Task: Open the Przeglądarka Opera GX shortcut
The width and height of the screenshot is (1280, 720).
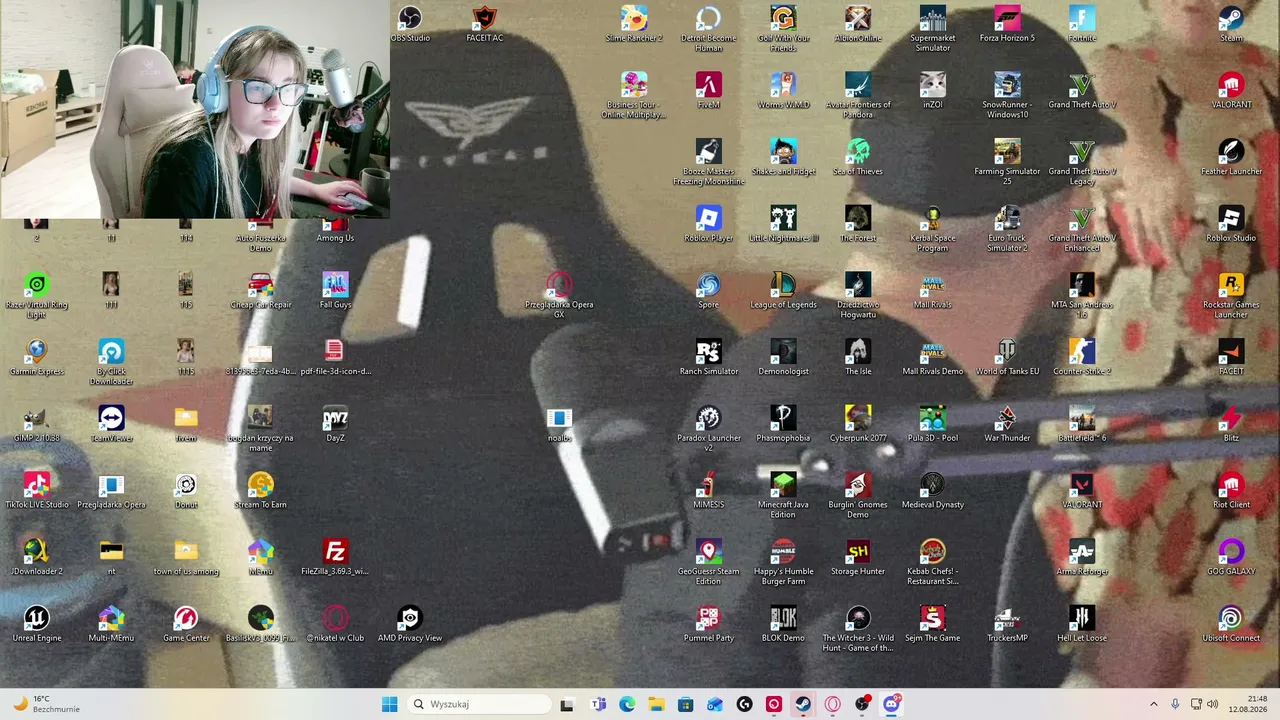Action: (x=559, y=296)
